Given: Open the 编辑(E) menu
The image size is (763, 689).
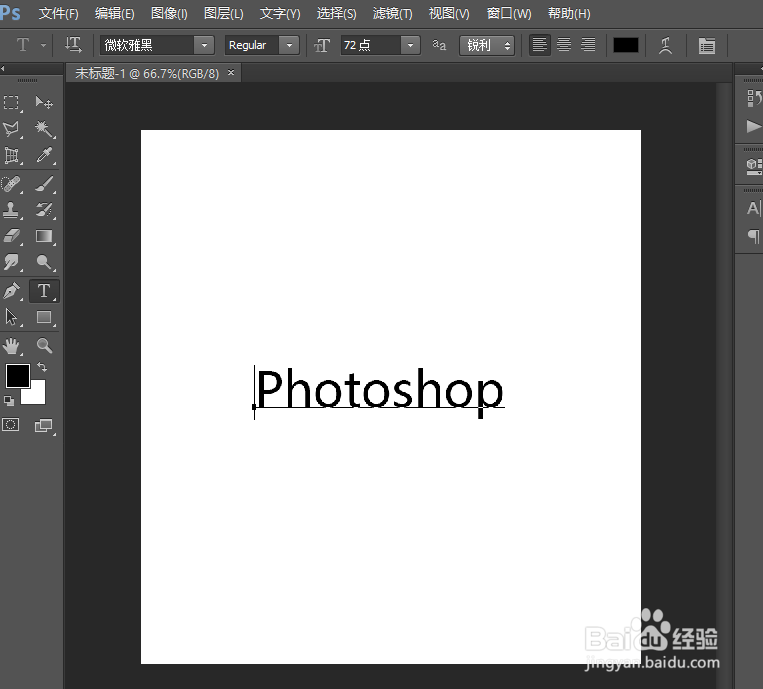Looking at the screenshot, I should [114, 14].
